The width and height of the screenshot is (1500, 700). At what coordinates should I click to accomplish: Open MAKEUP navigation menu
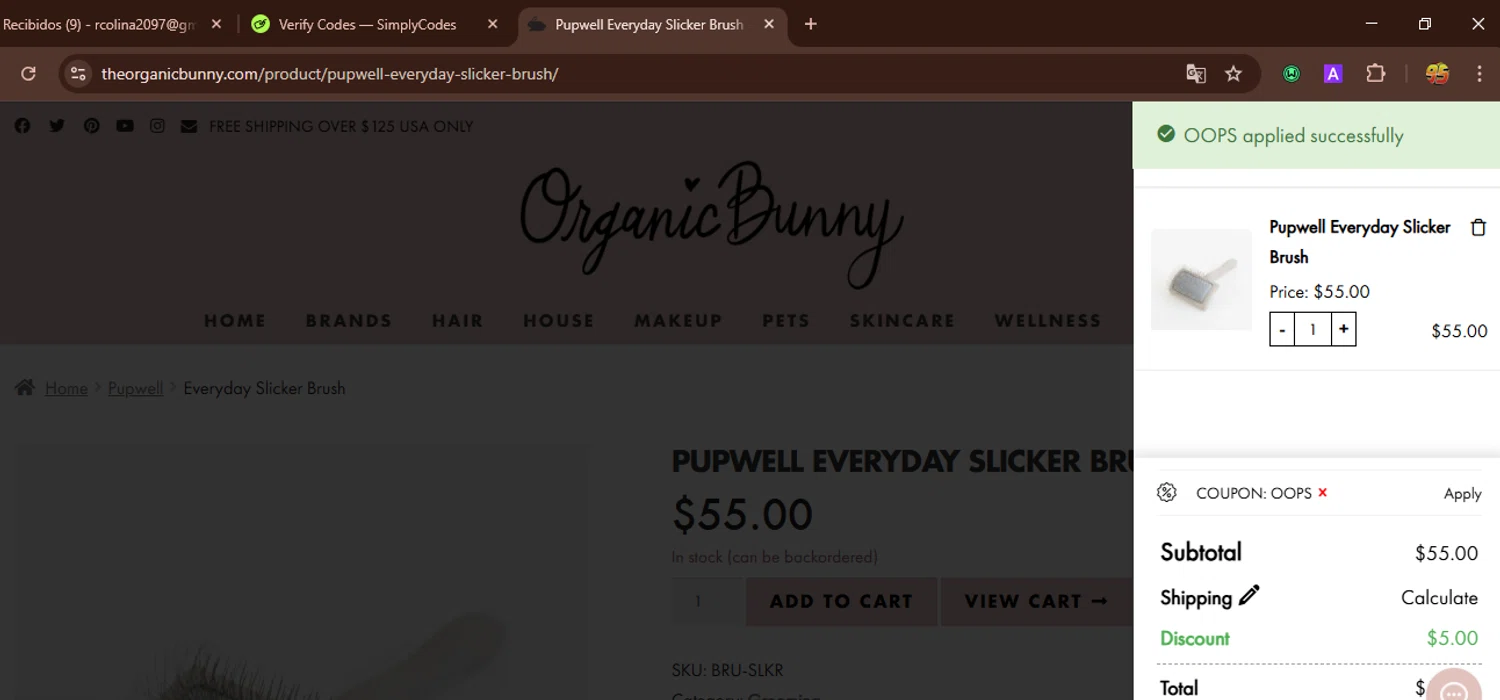pos(678,321)
